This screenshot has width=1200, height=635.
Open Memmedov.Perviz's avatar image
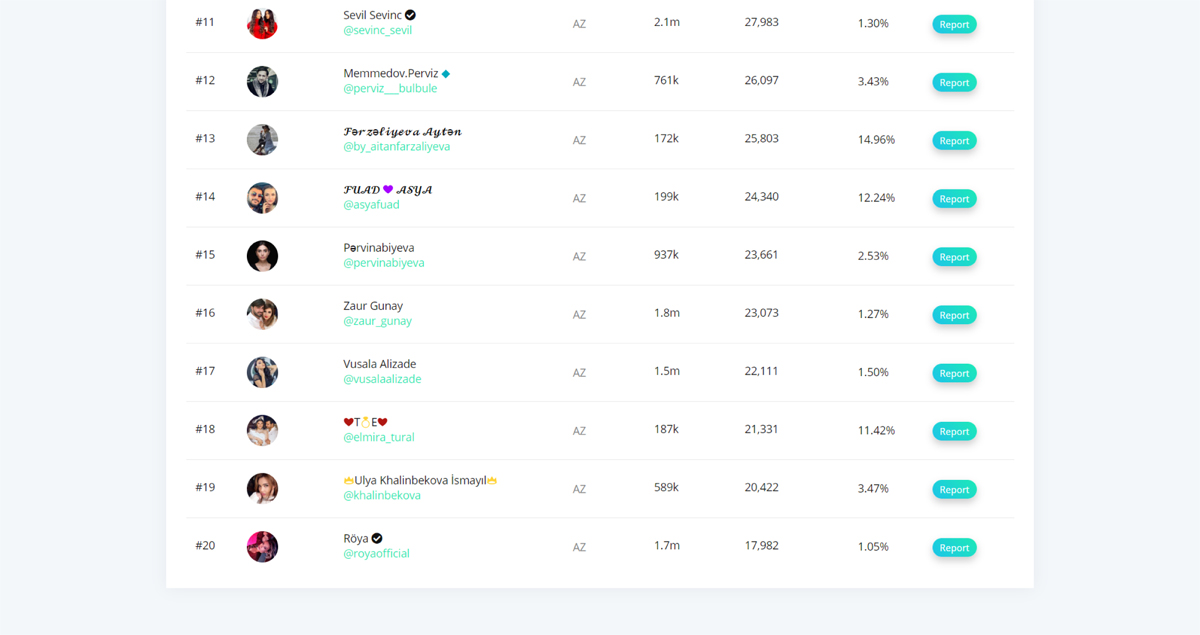262,82
